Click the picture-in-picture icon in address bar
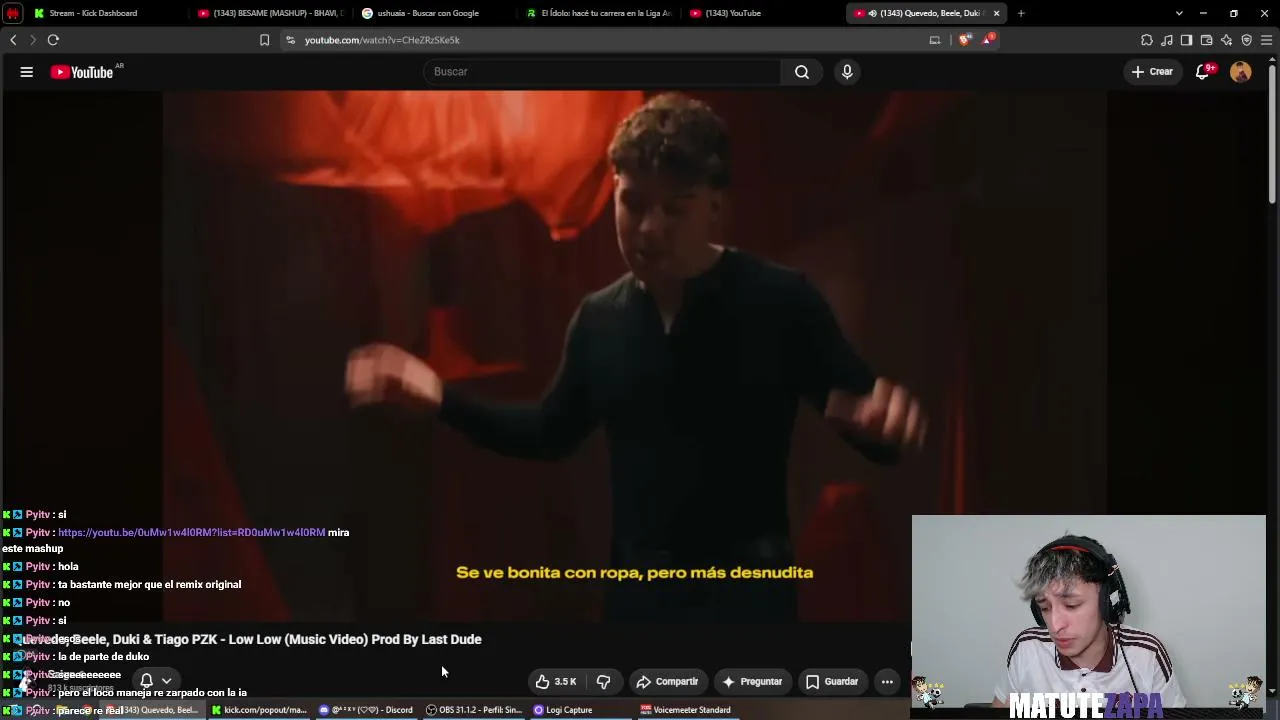 point(935,40)
